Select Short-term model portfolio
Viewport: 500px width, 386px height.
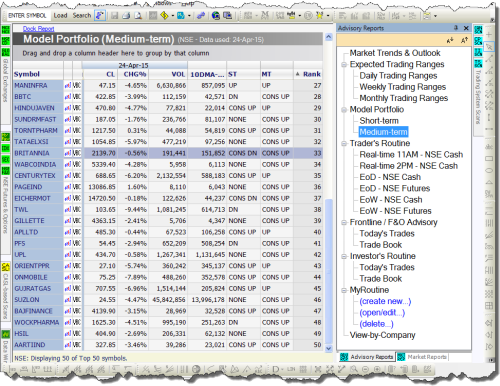pos(379,121)
